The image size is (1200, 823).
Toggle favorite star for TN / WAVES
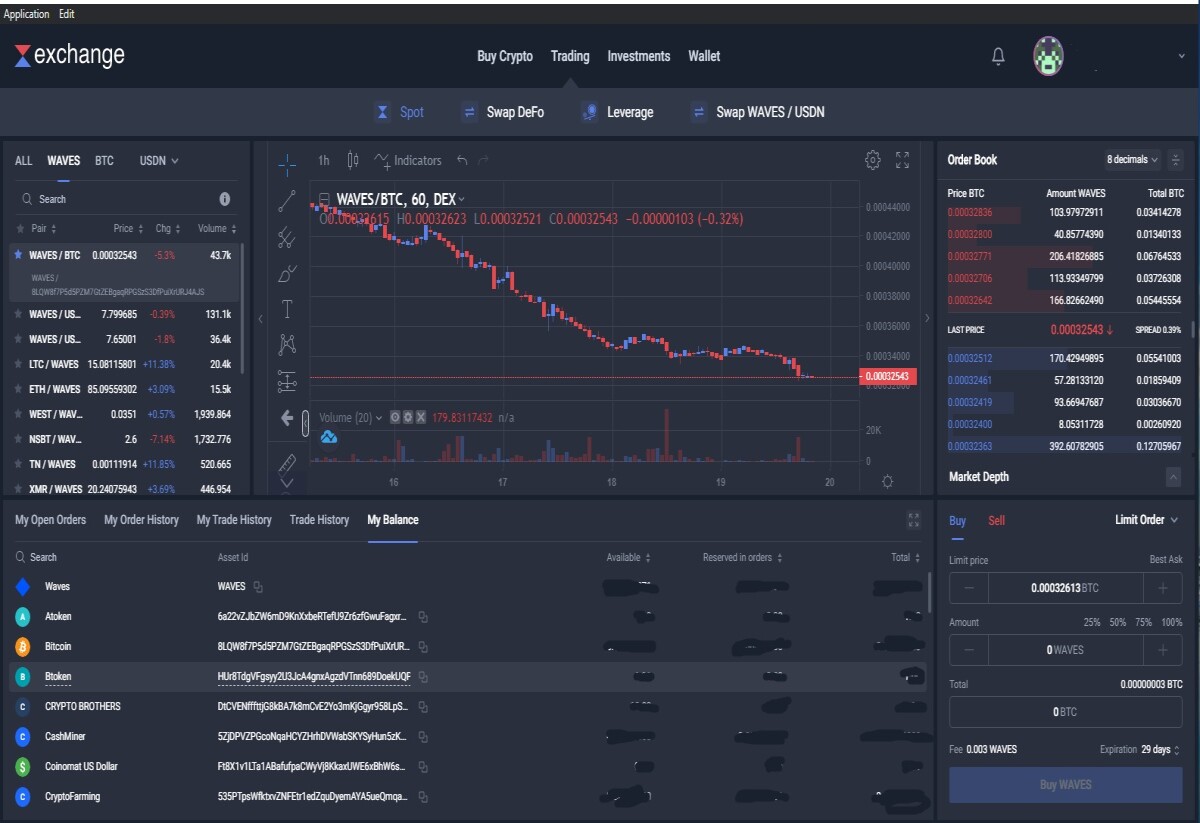pos(19,464)
